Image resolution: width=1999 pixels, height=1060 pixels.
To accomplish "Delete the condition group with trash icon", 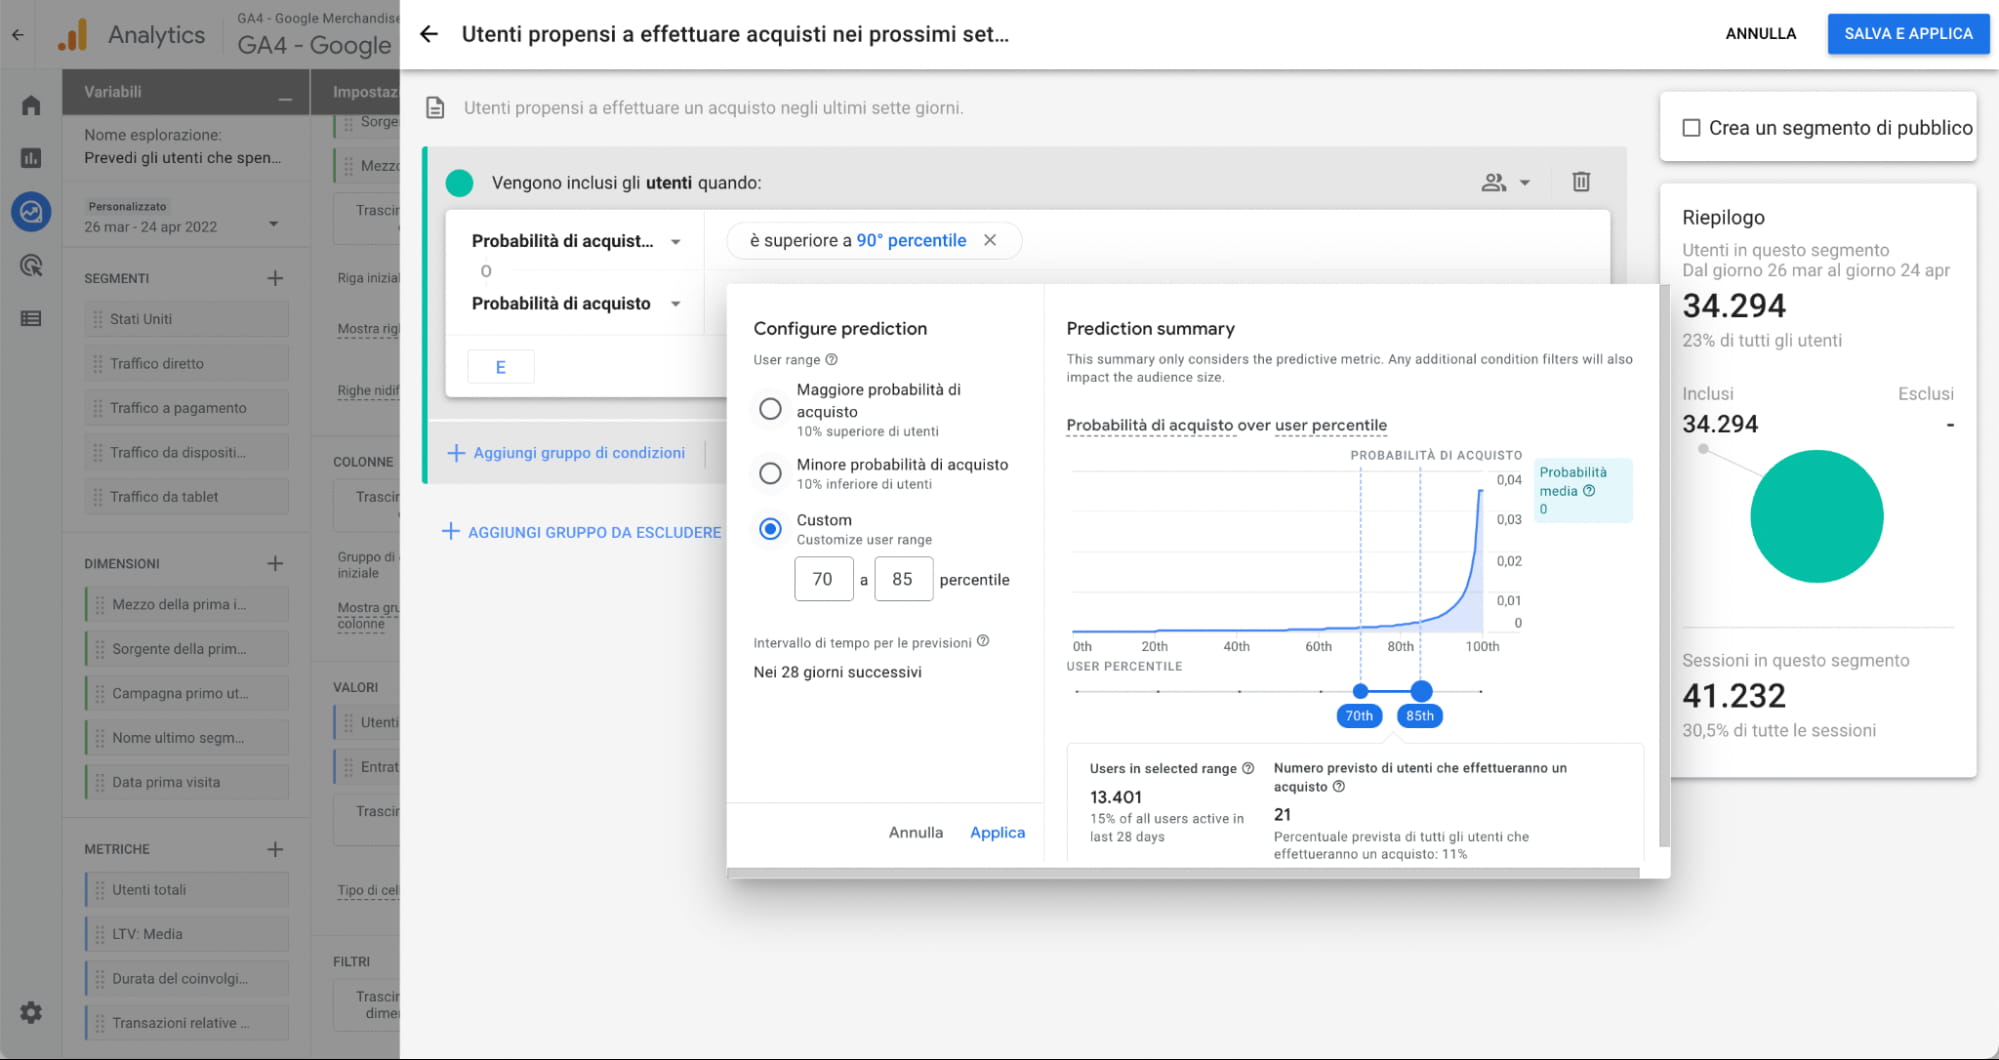I will click(x=1580, y=182).
